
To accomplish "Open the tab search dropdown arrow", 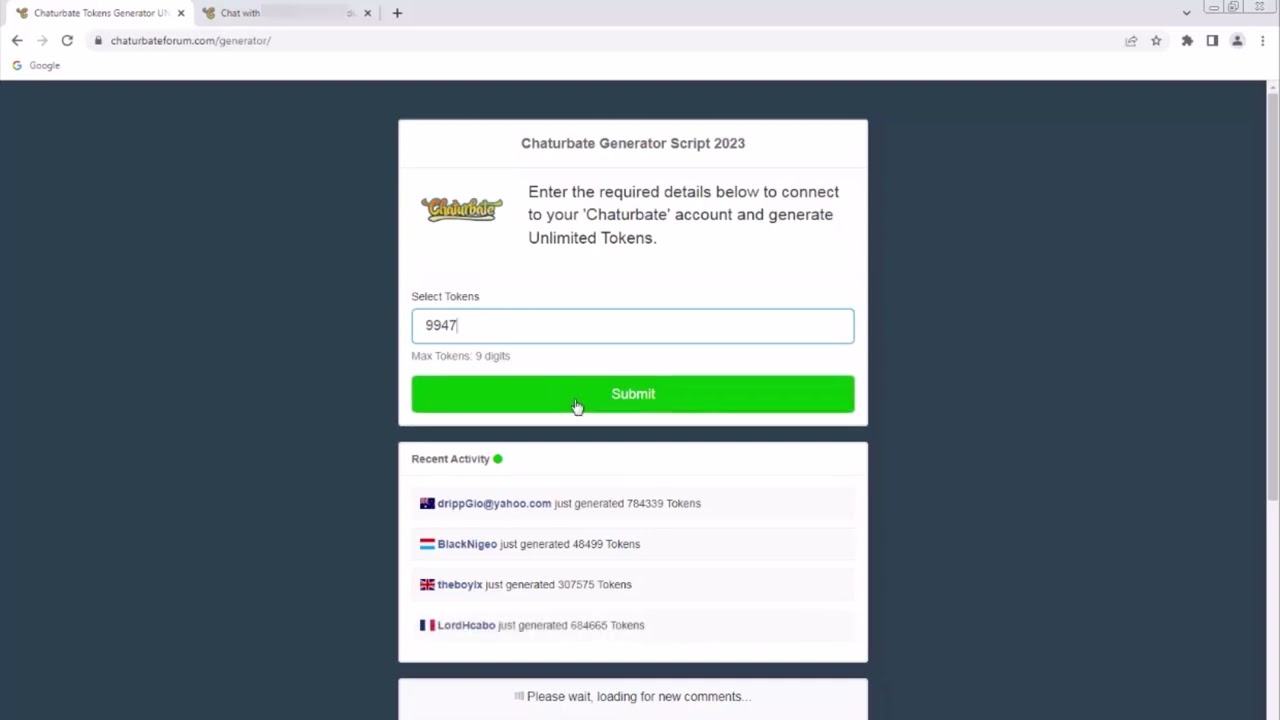I will click(x=1186, y=13).
